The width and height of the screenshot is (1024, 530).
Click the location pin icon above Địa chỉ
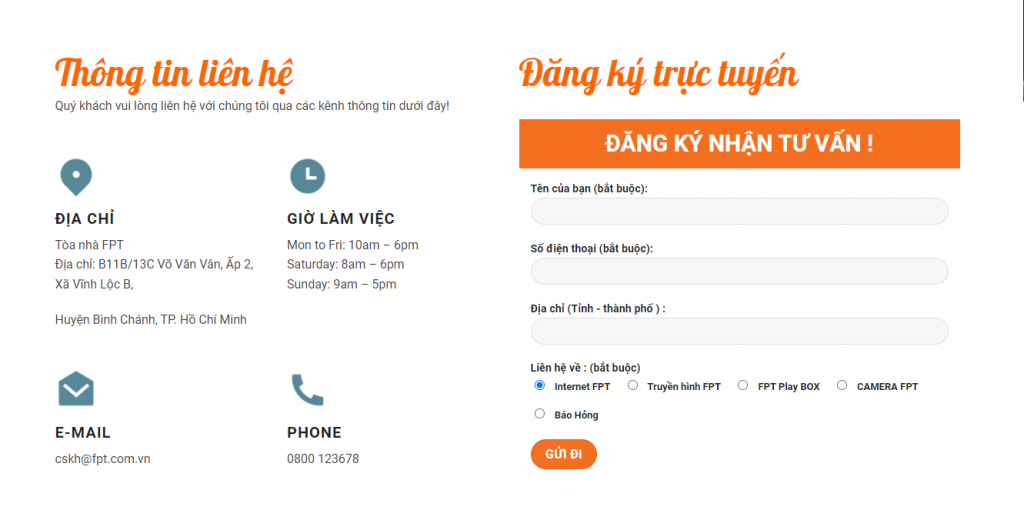[x=76, y=177]
